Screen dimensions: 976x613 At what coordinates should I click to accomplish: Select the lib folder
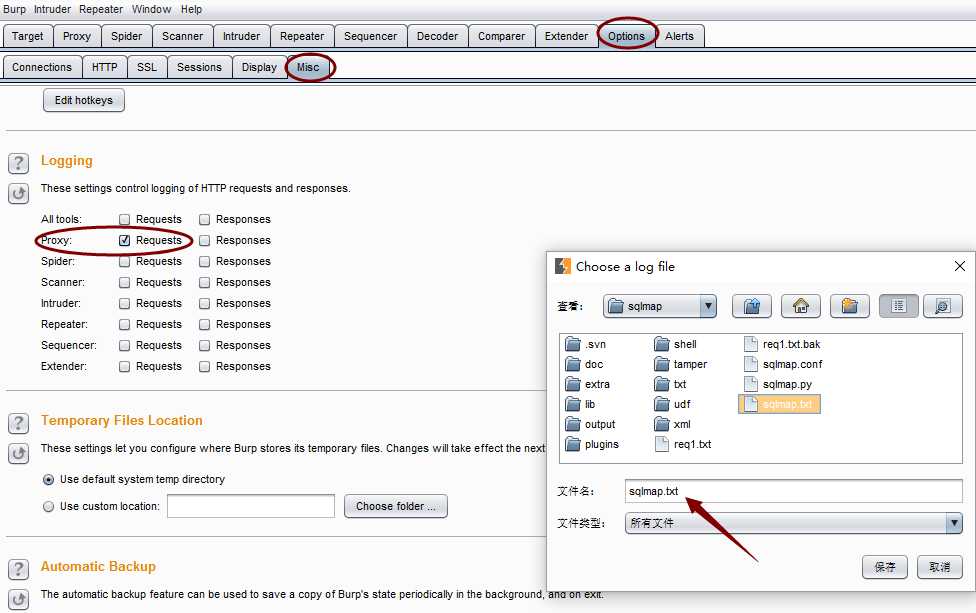pyautogui.click(x=581, y=404)
